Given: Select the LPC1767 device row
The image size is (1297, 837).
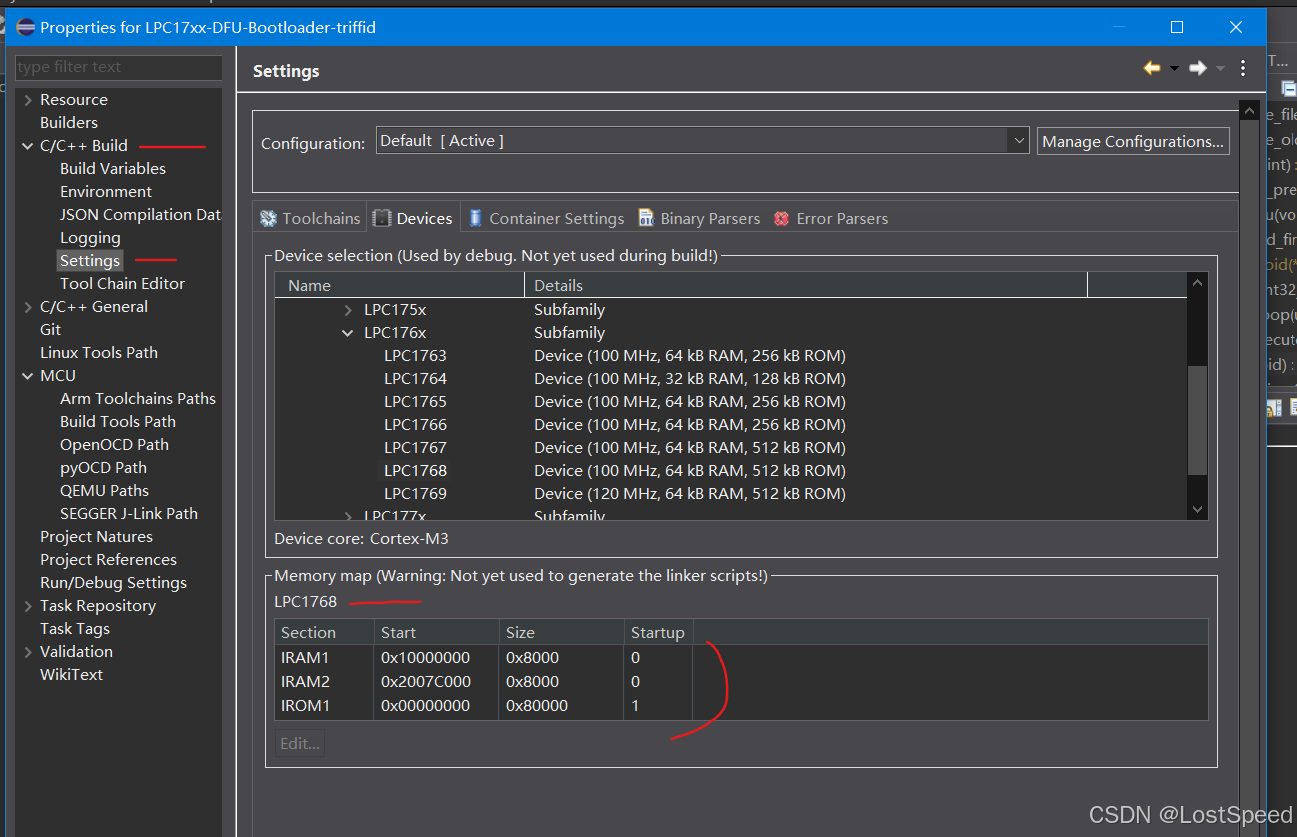Looking at the screenshot, I should (732, 448).
